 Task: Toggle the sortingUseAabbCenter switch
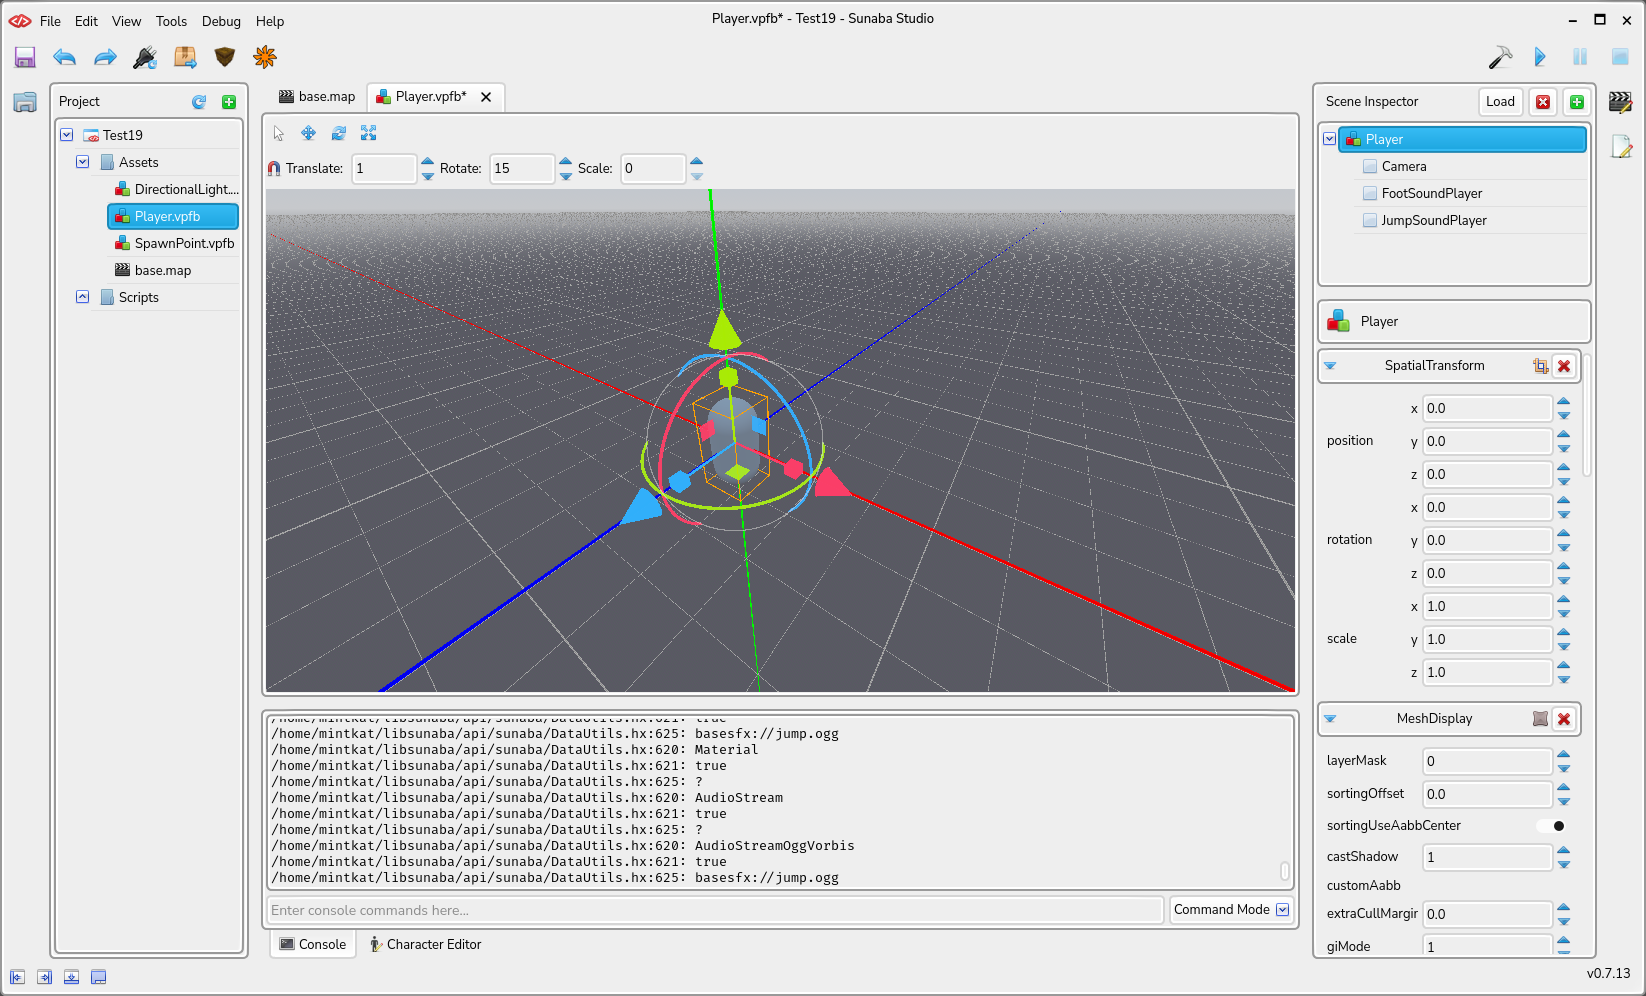click(x=1552, y=826)
